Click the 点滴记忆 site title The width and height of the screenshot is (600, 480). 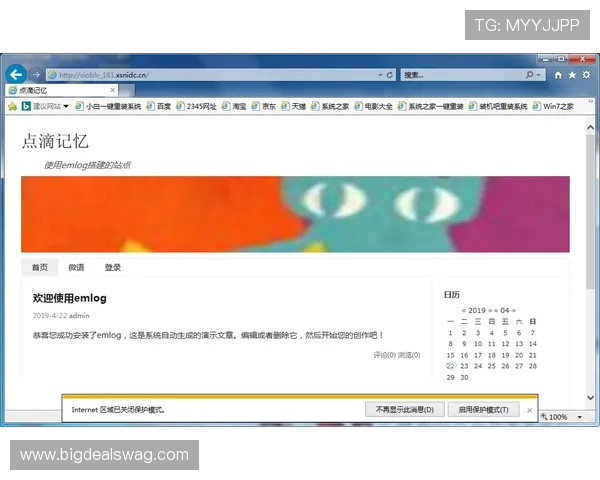click(55, 141)
